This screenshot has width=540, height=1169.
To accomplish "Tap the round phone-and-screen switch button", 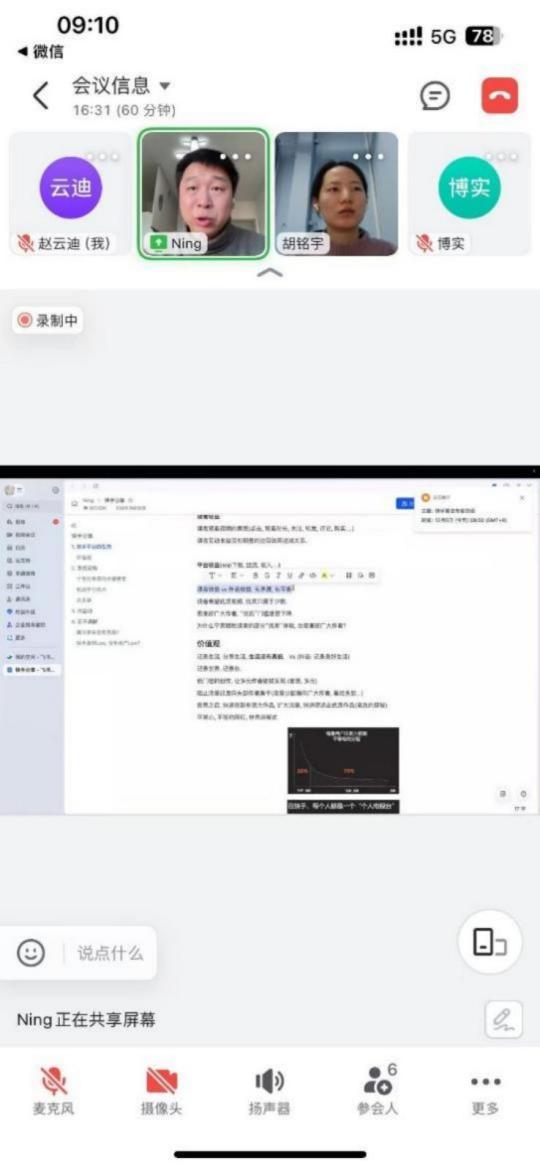I will (490, 942).
